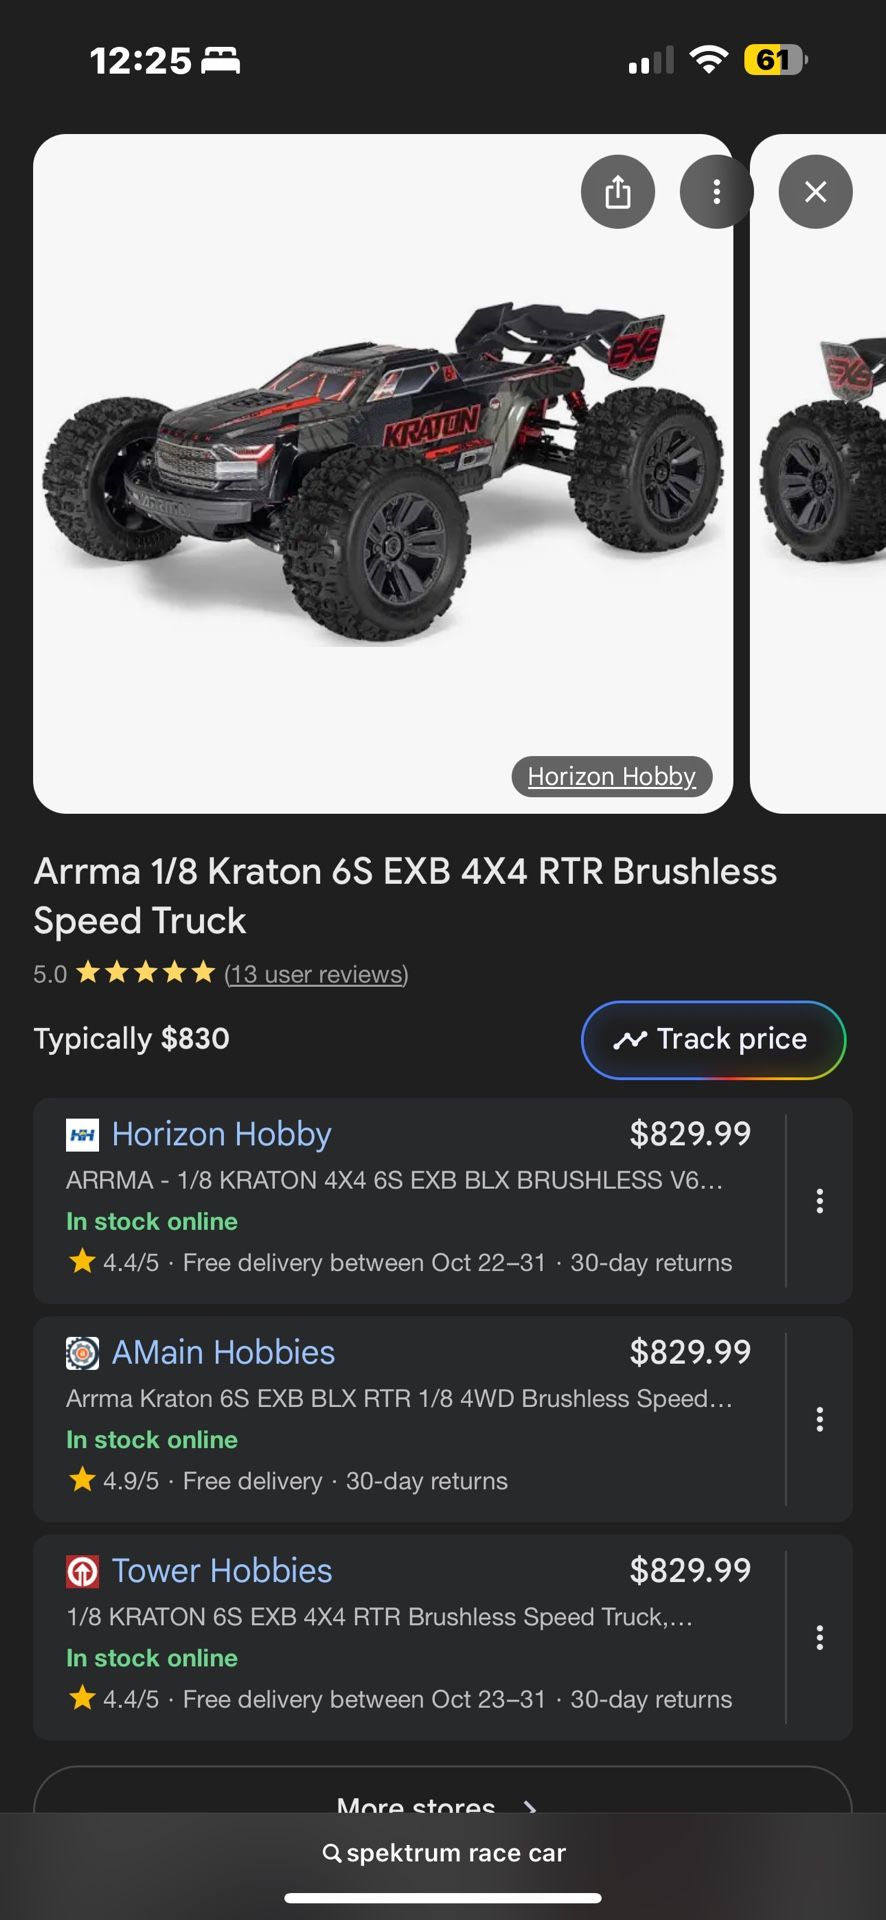Open more options for AMain Hobbies listing

coord(819,1419)
